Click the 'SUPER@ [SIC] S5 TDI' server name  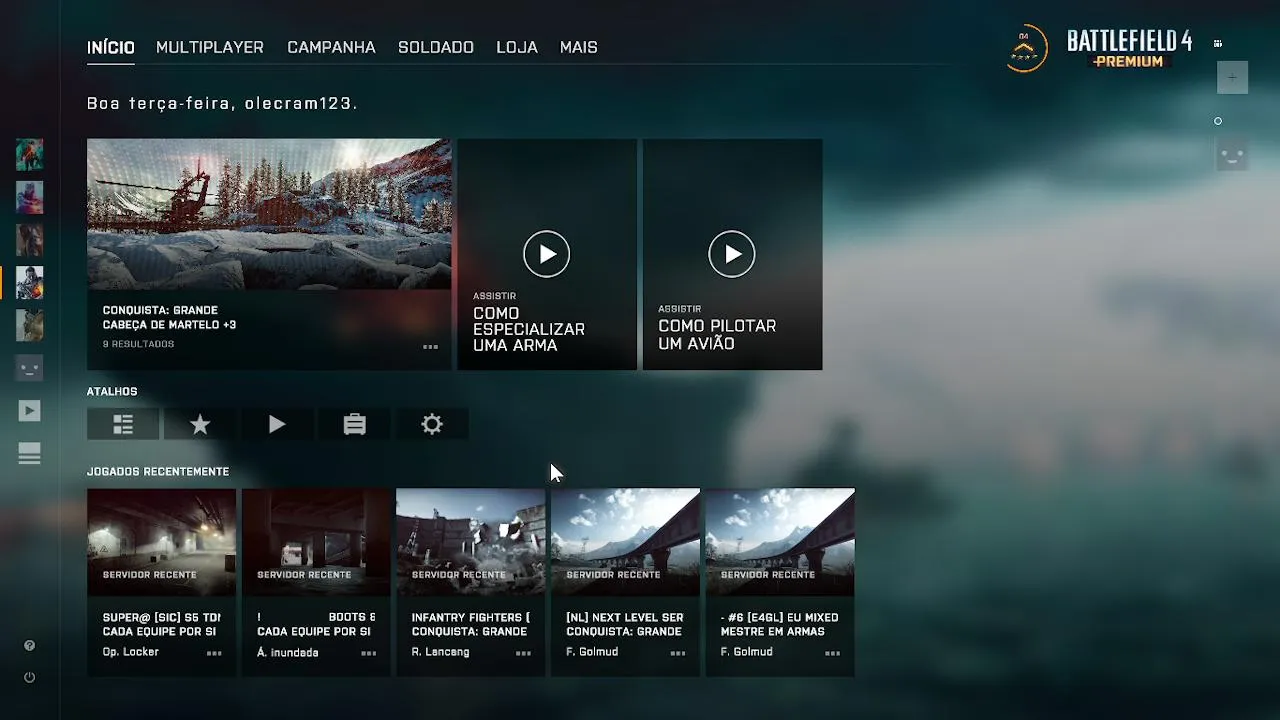pos(161,618)
